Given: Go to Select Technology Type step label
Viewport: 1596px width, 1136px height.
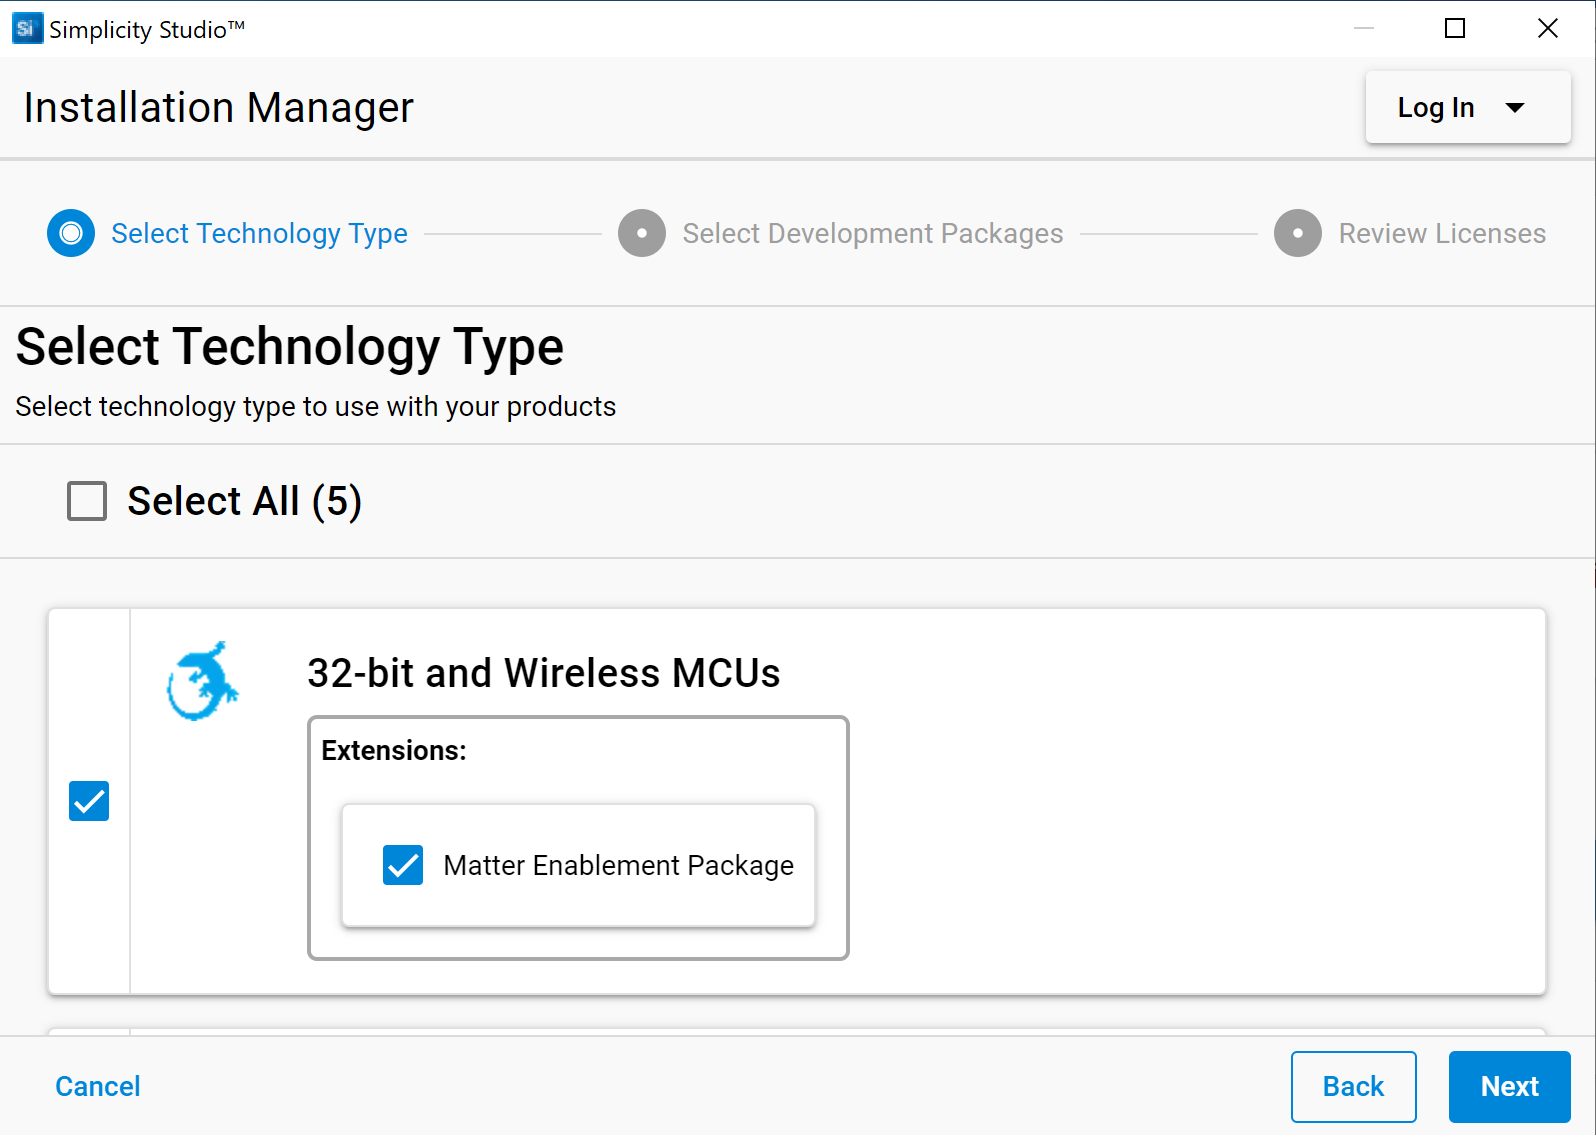Looking at the screenshot, I should coord(259,234).
